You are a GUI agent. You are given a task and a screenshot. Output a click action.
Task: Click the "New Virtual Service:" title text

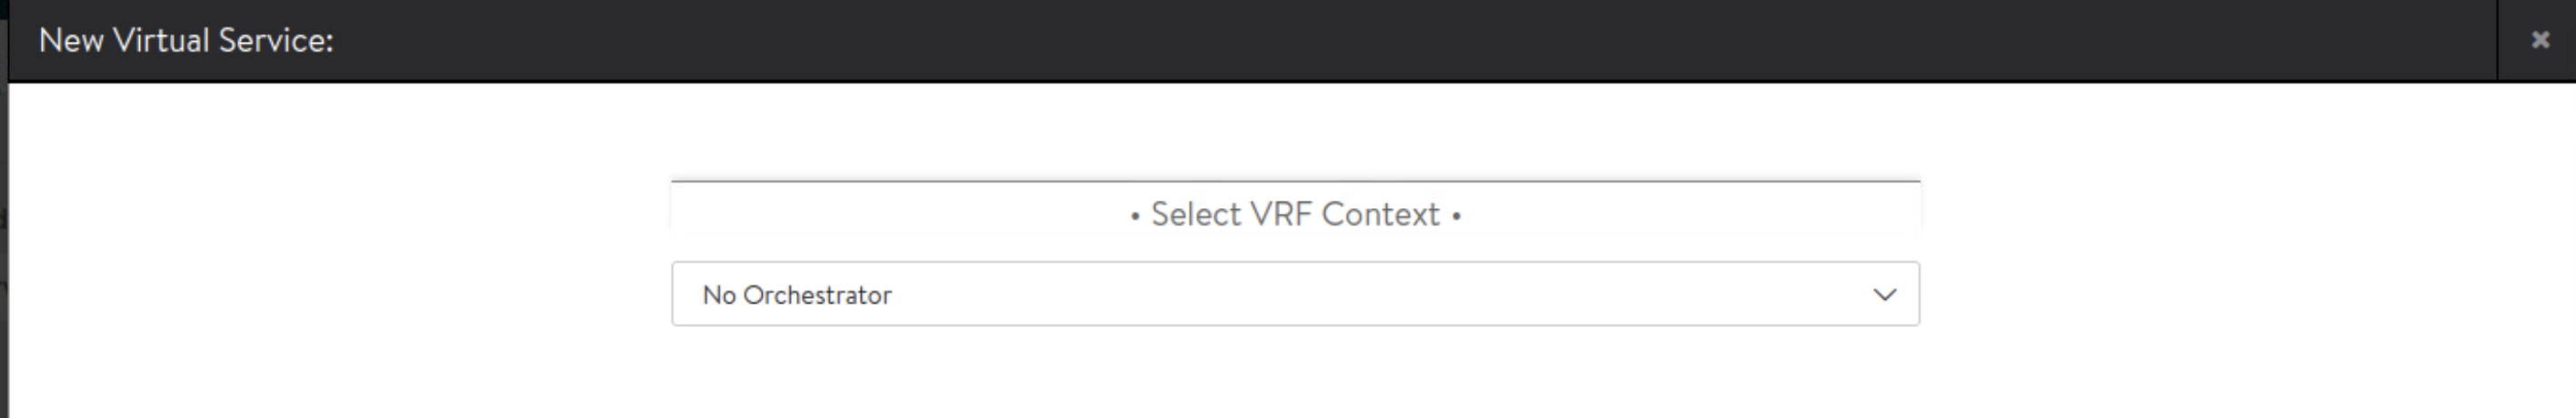pos(186,41)
